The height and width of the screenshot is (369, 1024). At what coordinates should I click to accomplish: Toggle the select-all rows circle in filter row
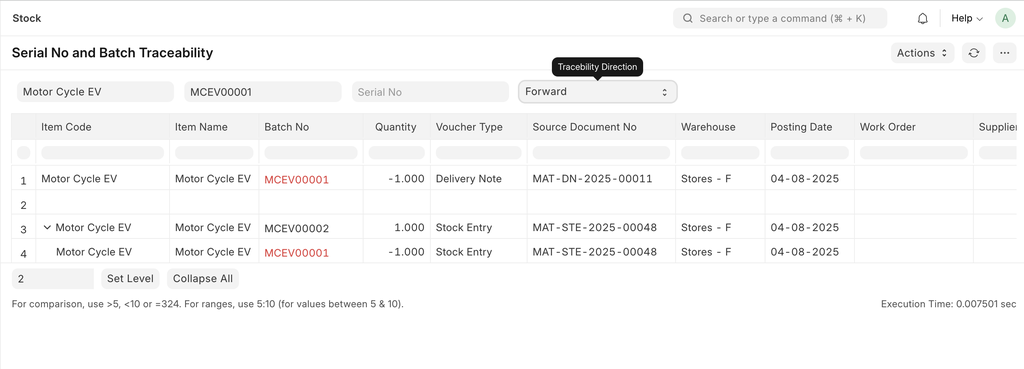[x=24, y=153]
